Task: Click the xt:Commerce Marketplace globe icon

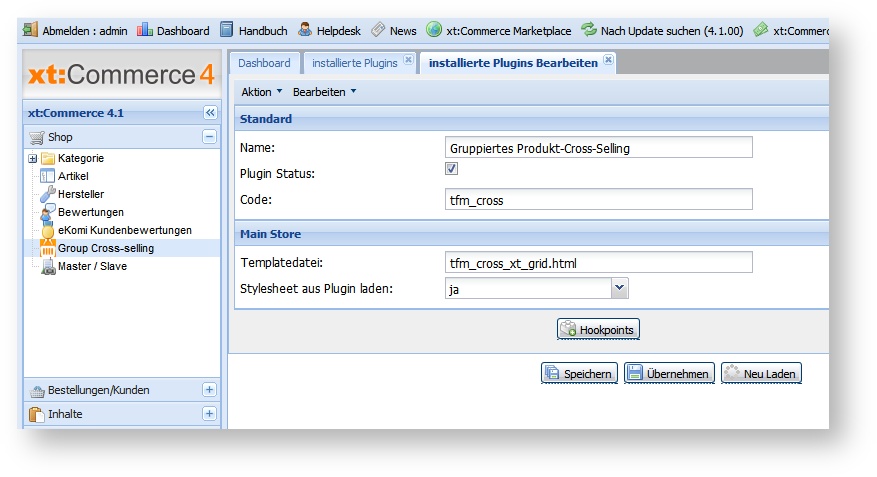Action: 434,30
